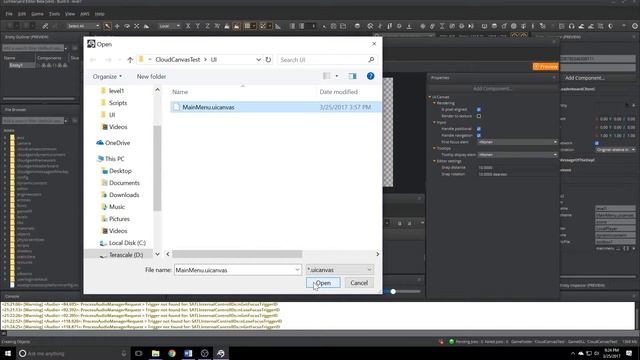This screenshot has width=640, height=360.
Task: Go up one folder level in Open dialog
Action: coord(130,60)
